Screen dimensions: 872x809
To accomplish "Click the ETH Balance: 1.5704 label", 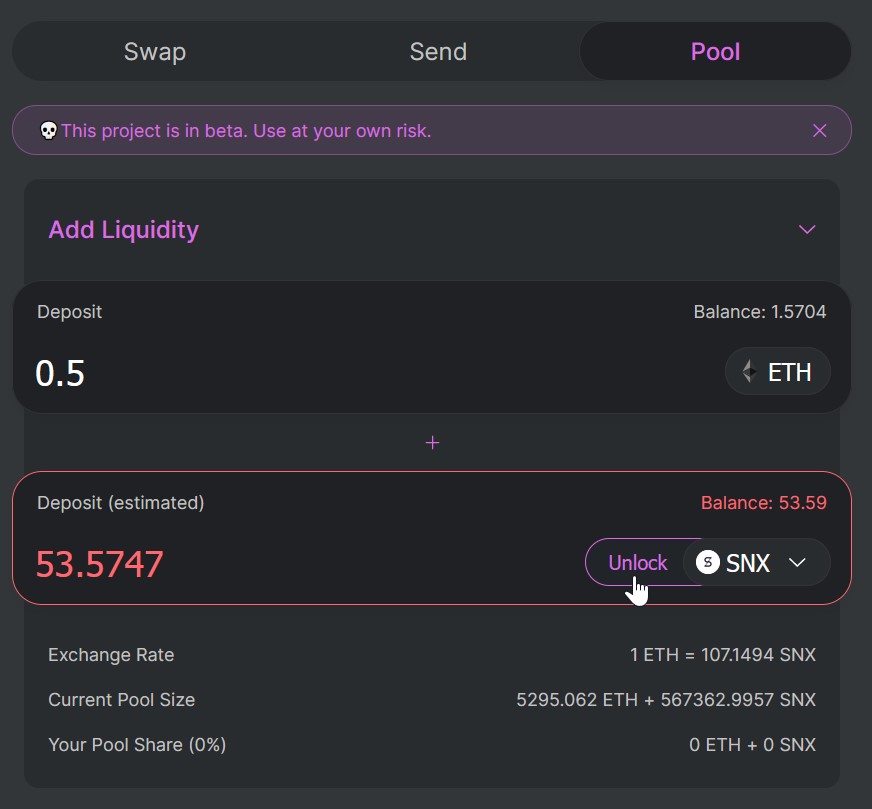I will click(x=760, y=312).
